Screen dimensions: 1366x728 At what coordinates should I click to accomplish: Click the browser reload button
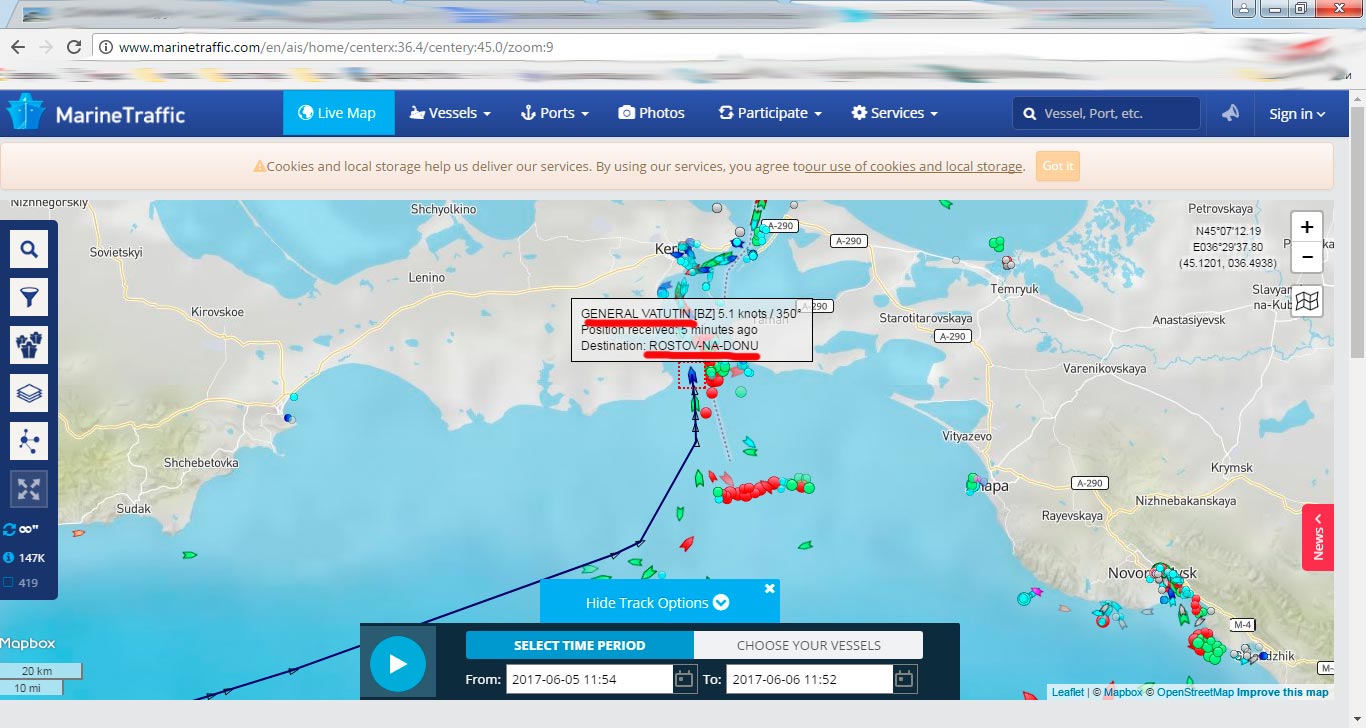[x=73, y=47]
